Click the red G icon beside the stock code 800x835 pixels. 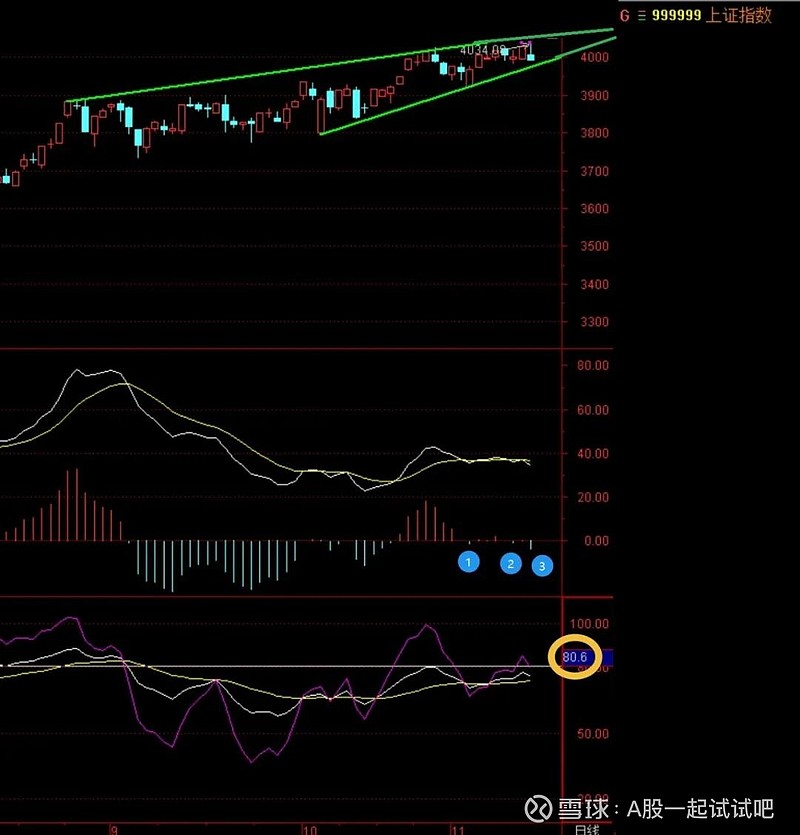pos(624,16)
